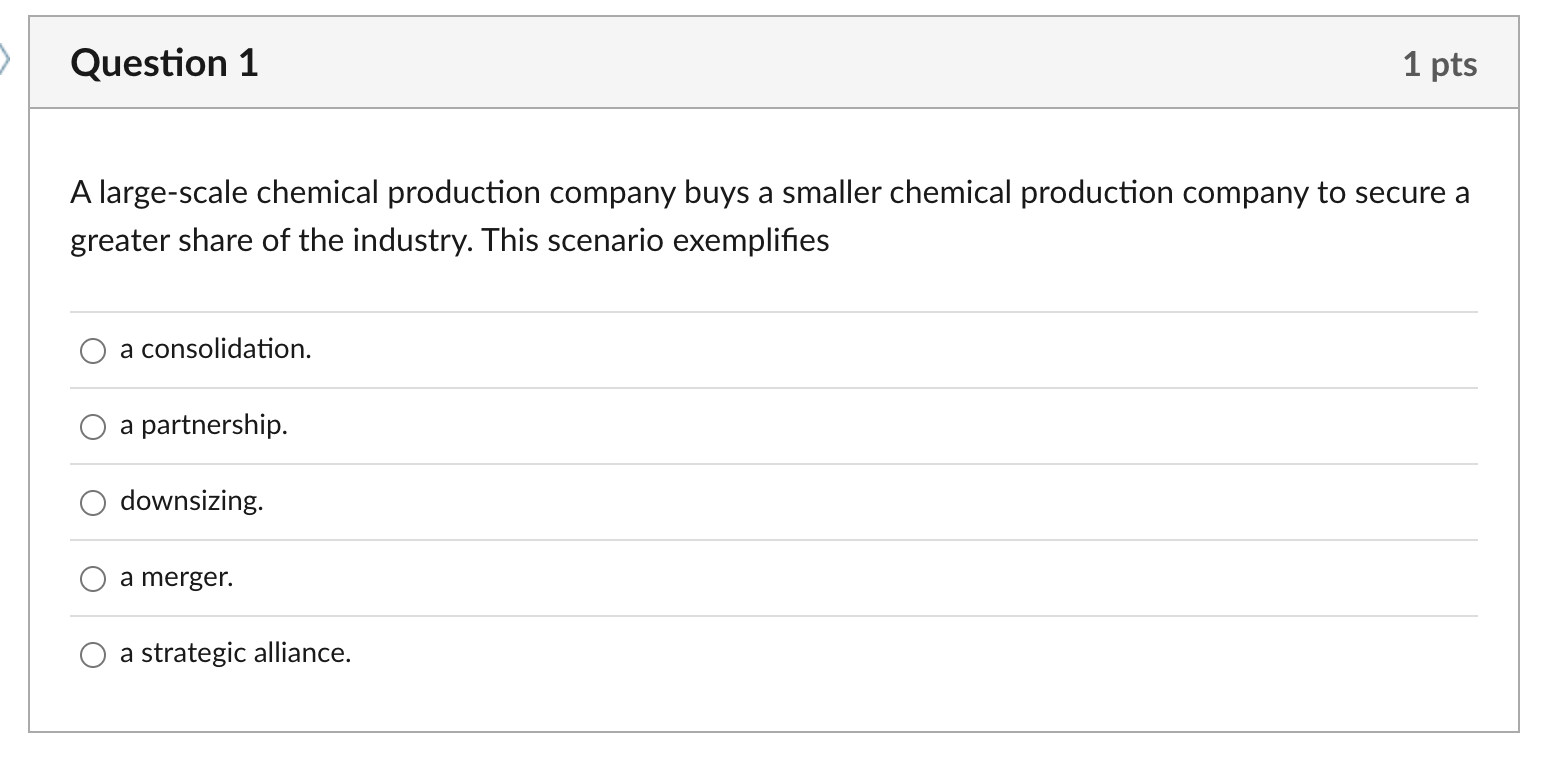Click the "a consolidation." answer label text
The width and height of the screenshot is (1556, 764).
tap(215, 349)
